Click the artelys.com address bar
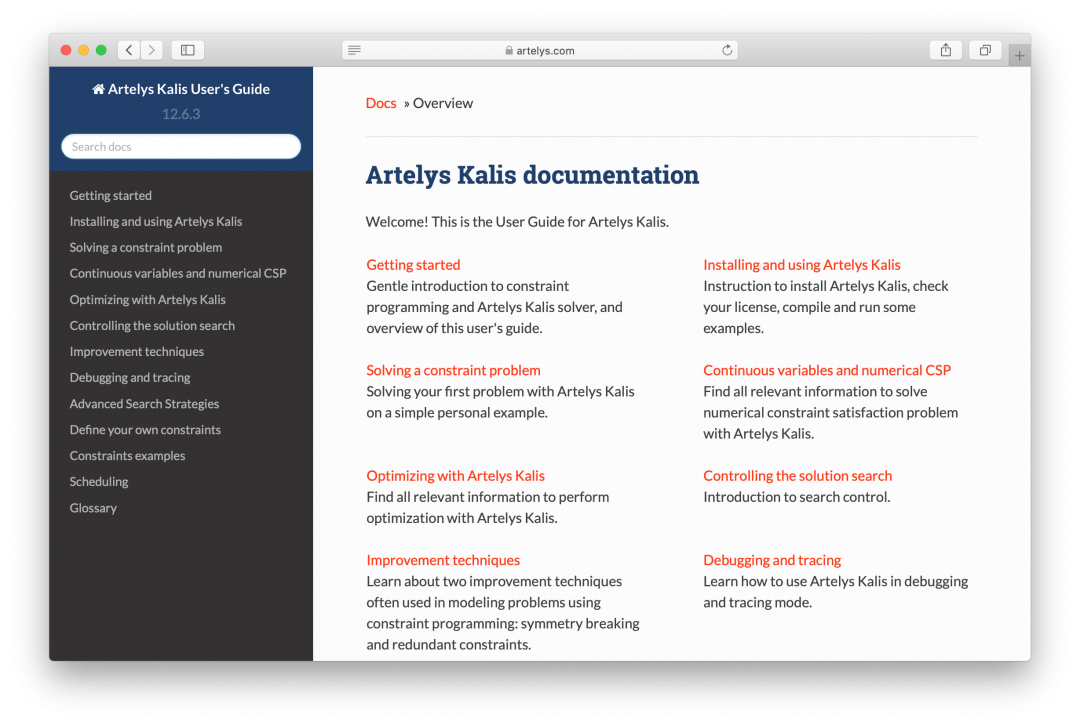Image resolution: width=1080 pixels, height=726 pixels. point(540,50)
